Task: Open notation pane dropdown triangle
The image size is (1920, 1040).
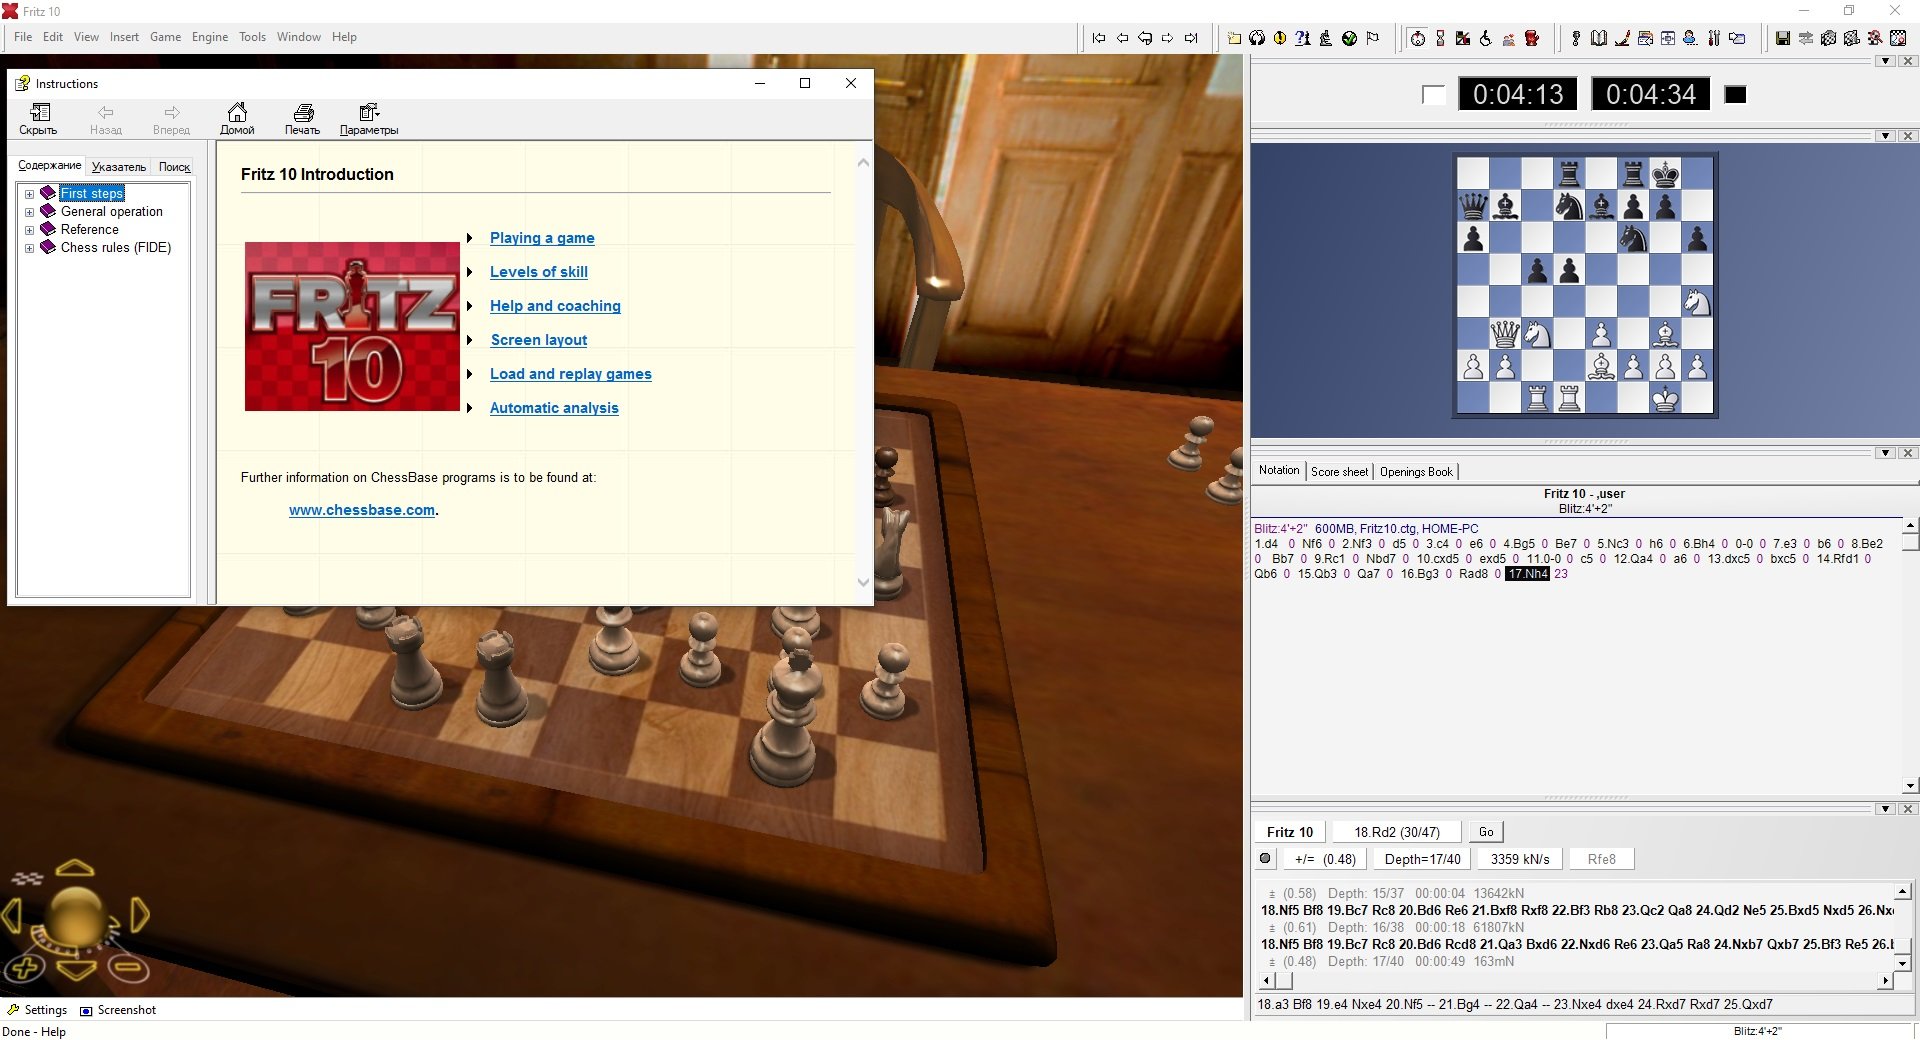Action: [x=1886, y=453]
